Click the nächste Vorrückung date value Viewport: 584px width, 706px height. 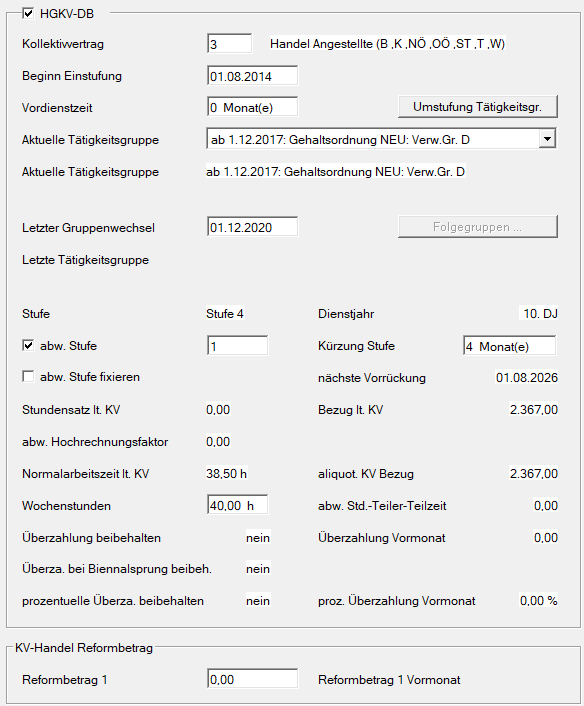pyautogui.click(x=527, y=378)
